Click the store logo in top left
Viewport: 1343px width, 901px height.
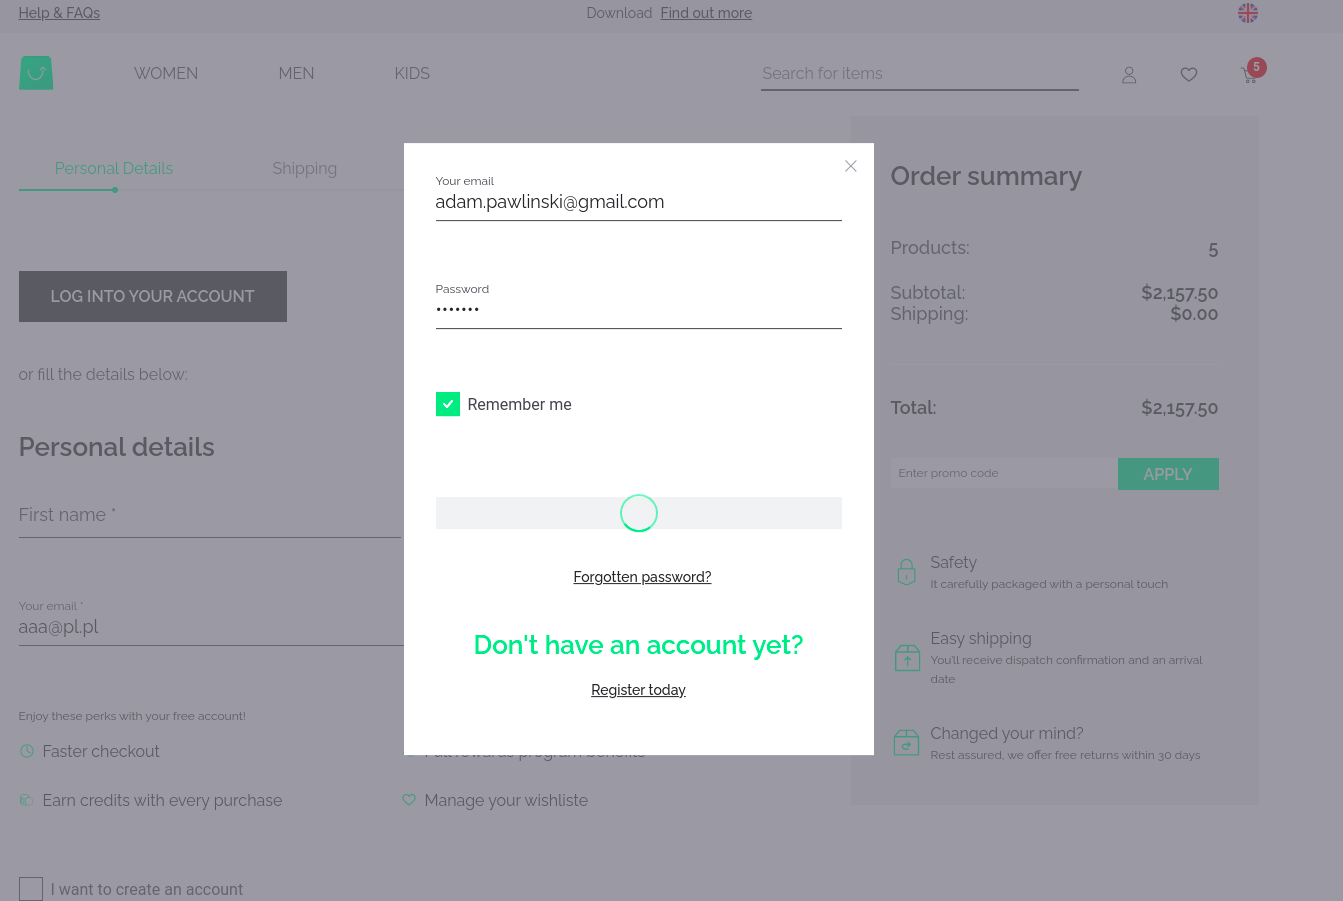click(x=36, y=73)
